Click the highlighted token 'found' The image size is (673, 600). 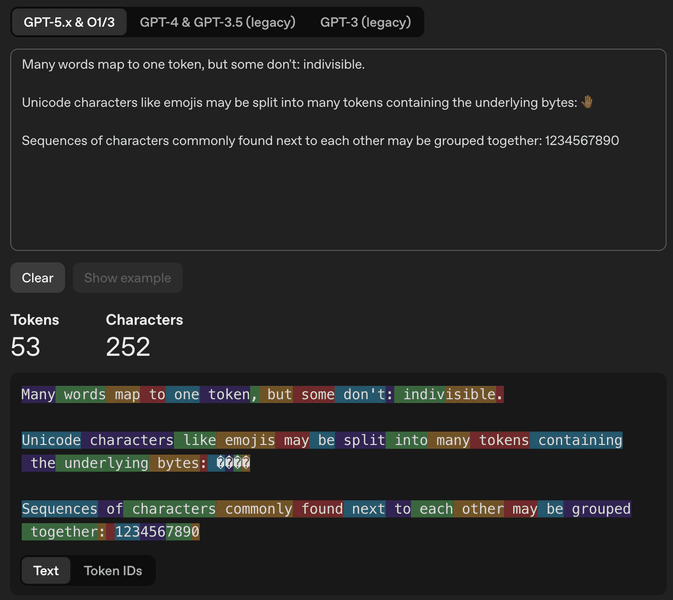point(318,509)
